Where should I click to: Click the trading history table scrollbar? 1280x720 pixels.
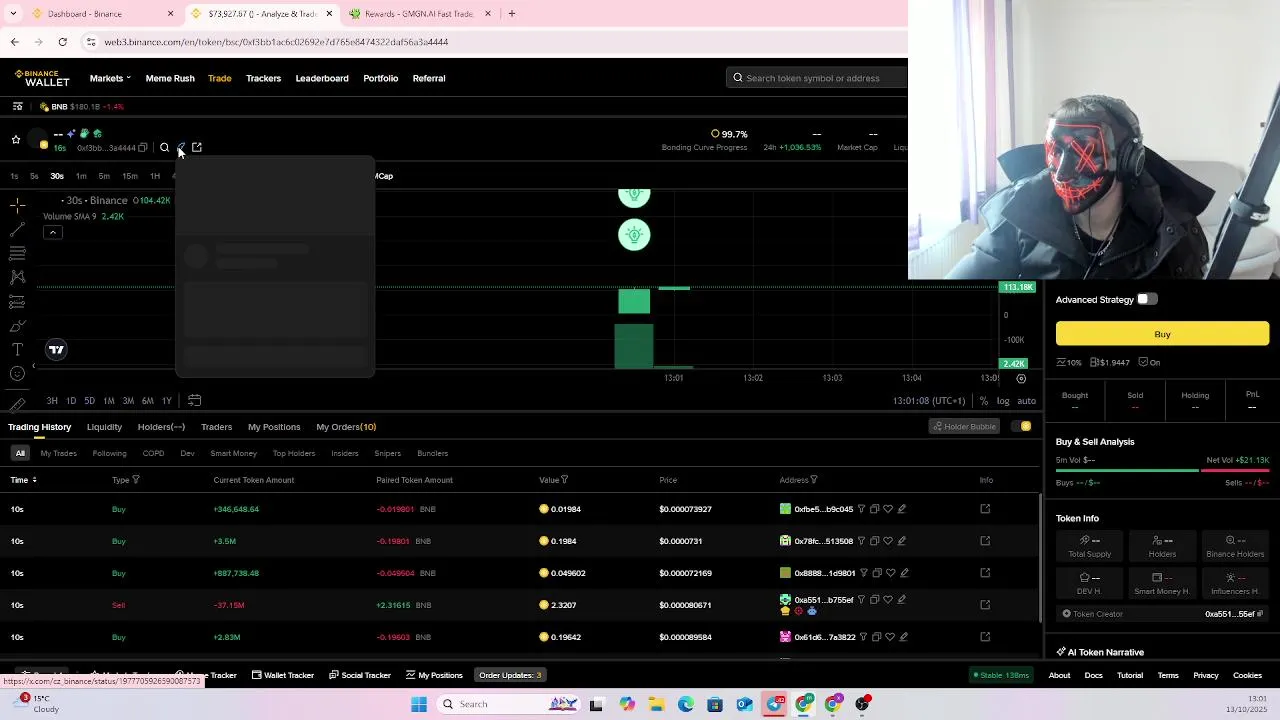(1040, 560)
